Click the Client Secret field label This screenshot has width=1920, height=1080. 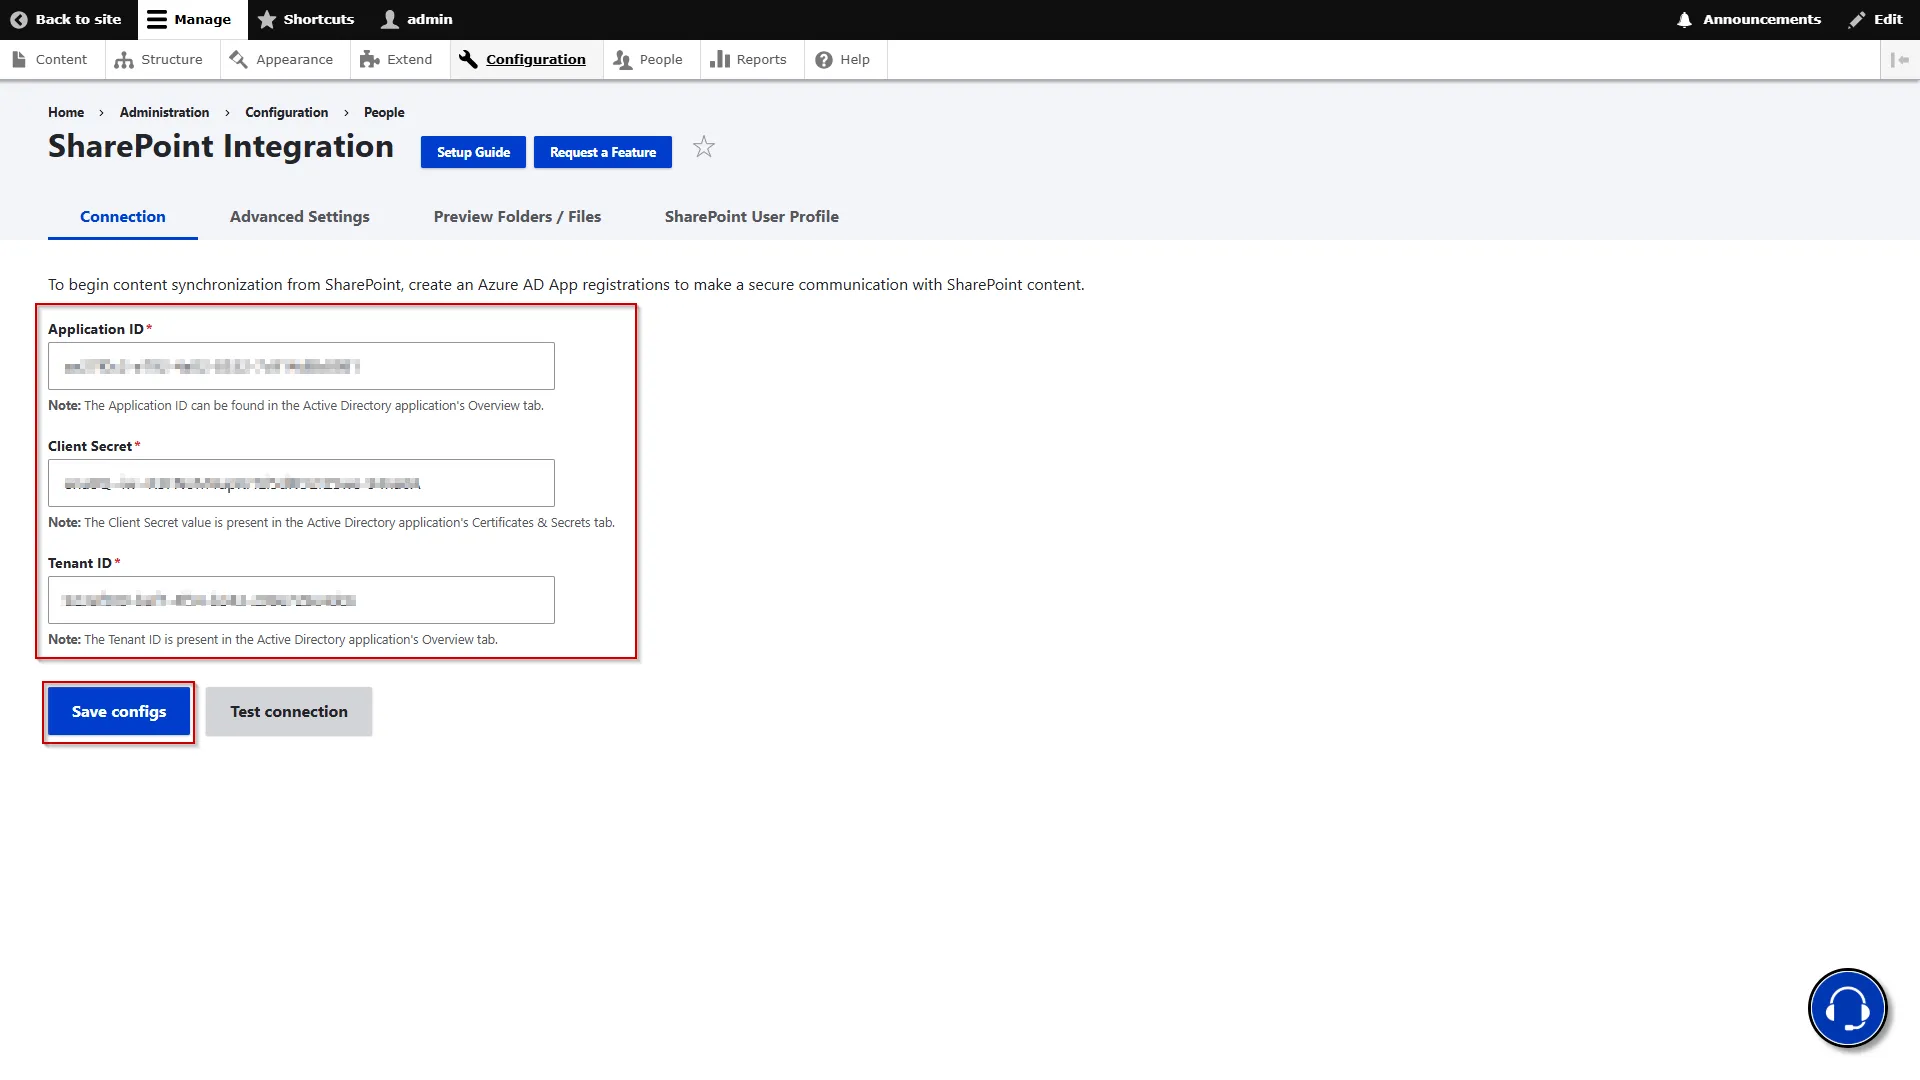[90, 446]
